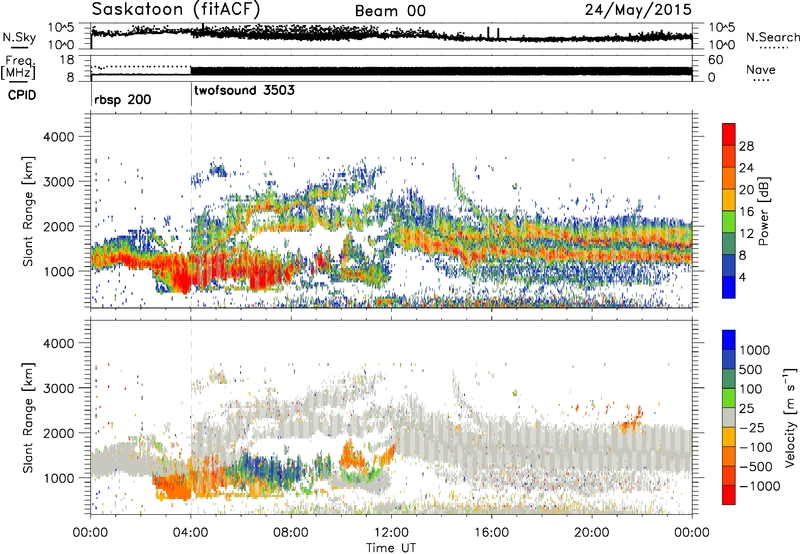Click the '18' frequency axis tick label
The image size is (800, 554).
tap(67, 60)
